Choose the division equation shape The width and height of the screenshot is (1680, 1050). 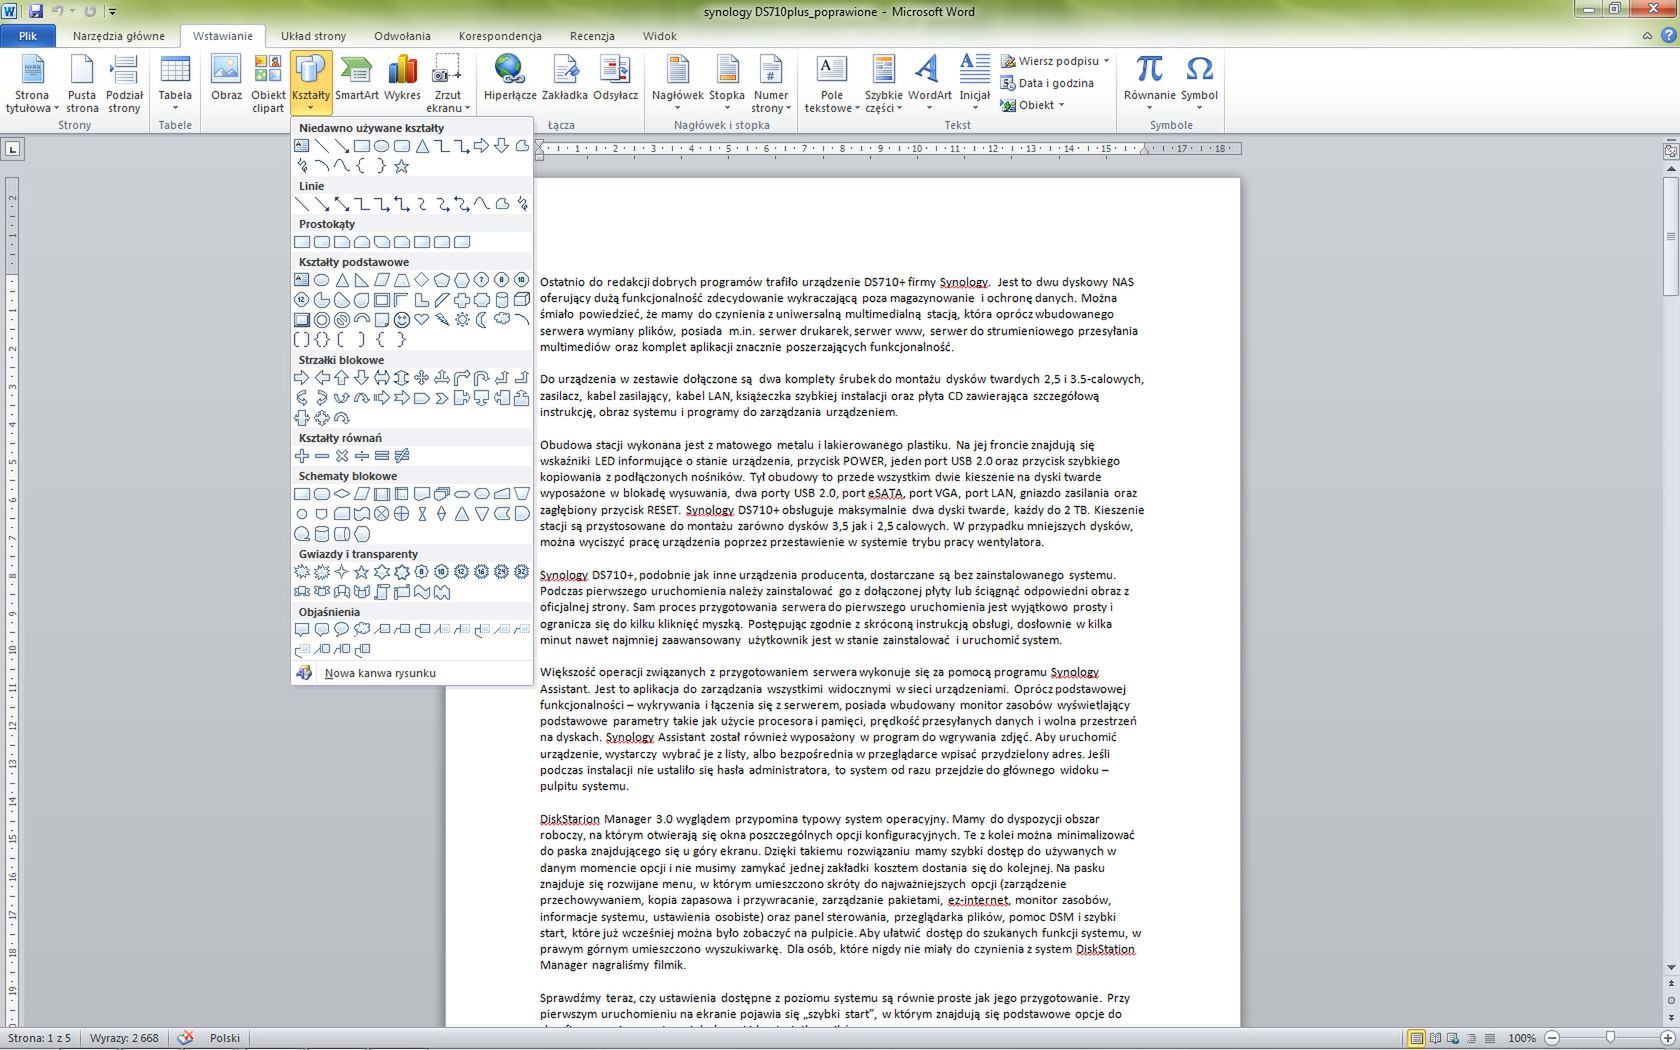(362, 456)
